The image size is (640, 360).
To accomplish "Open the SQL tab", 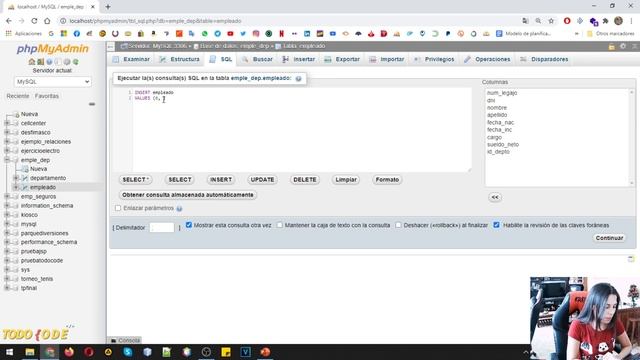I will [221, 59].
